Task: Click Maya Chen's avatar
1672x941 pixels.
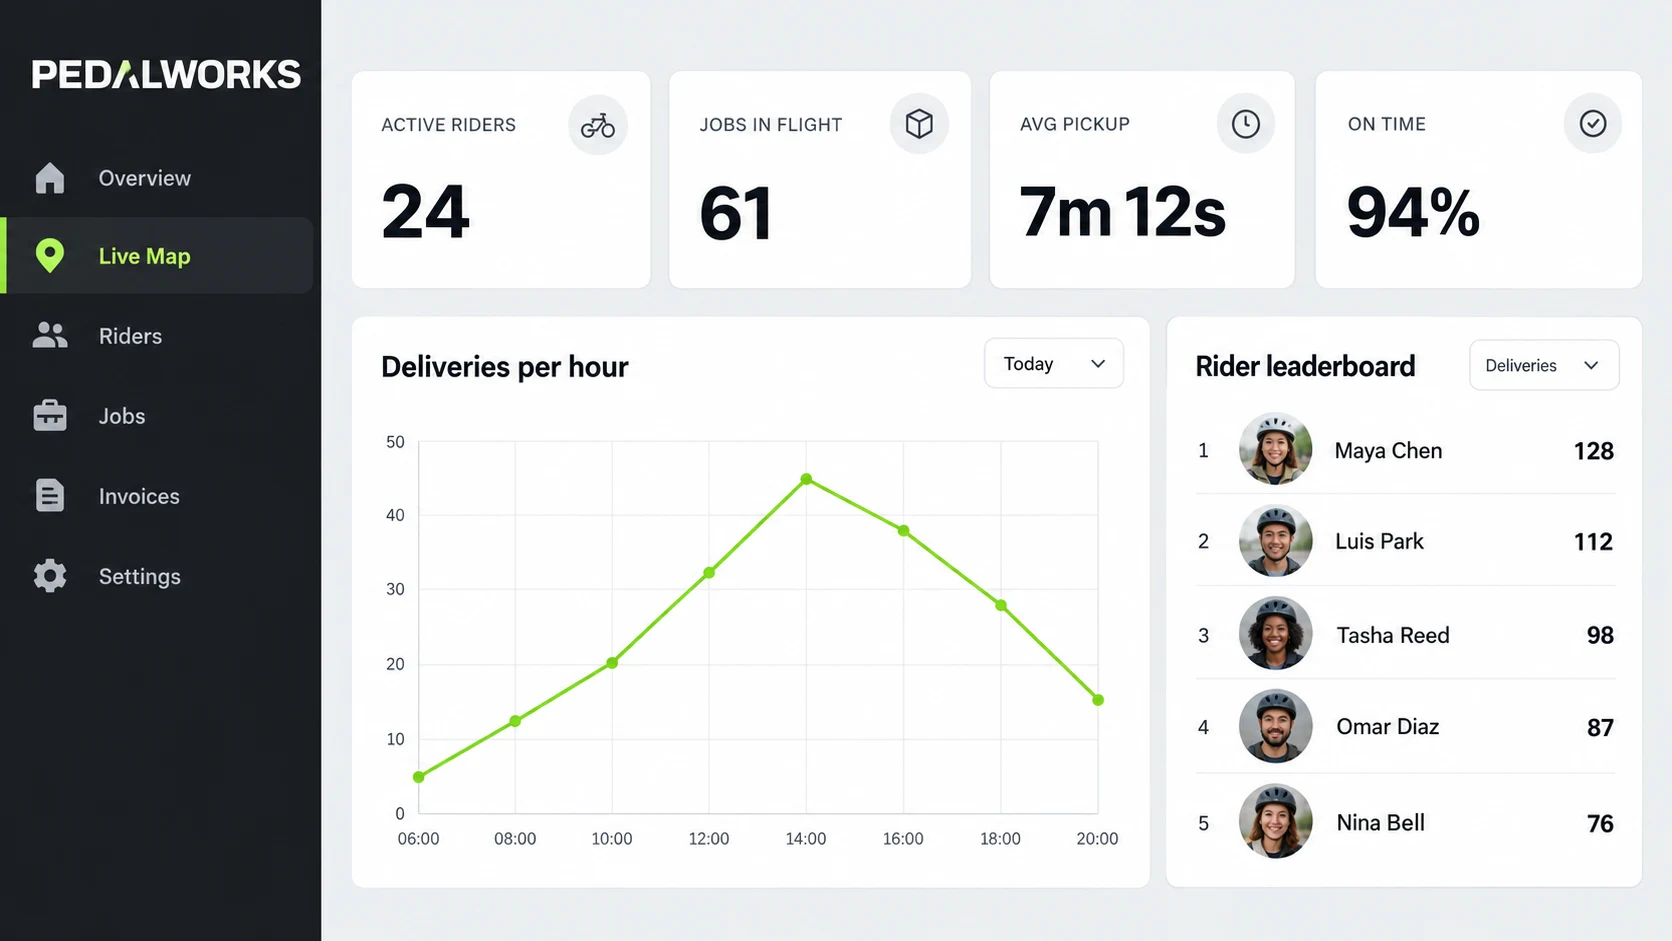Action: coord(1275,449)
